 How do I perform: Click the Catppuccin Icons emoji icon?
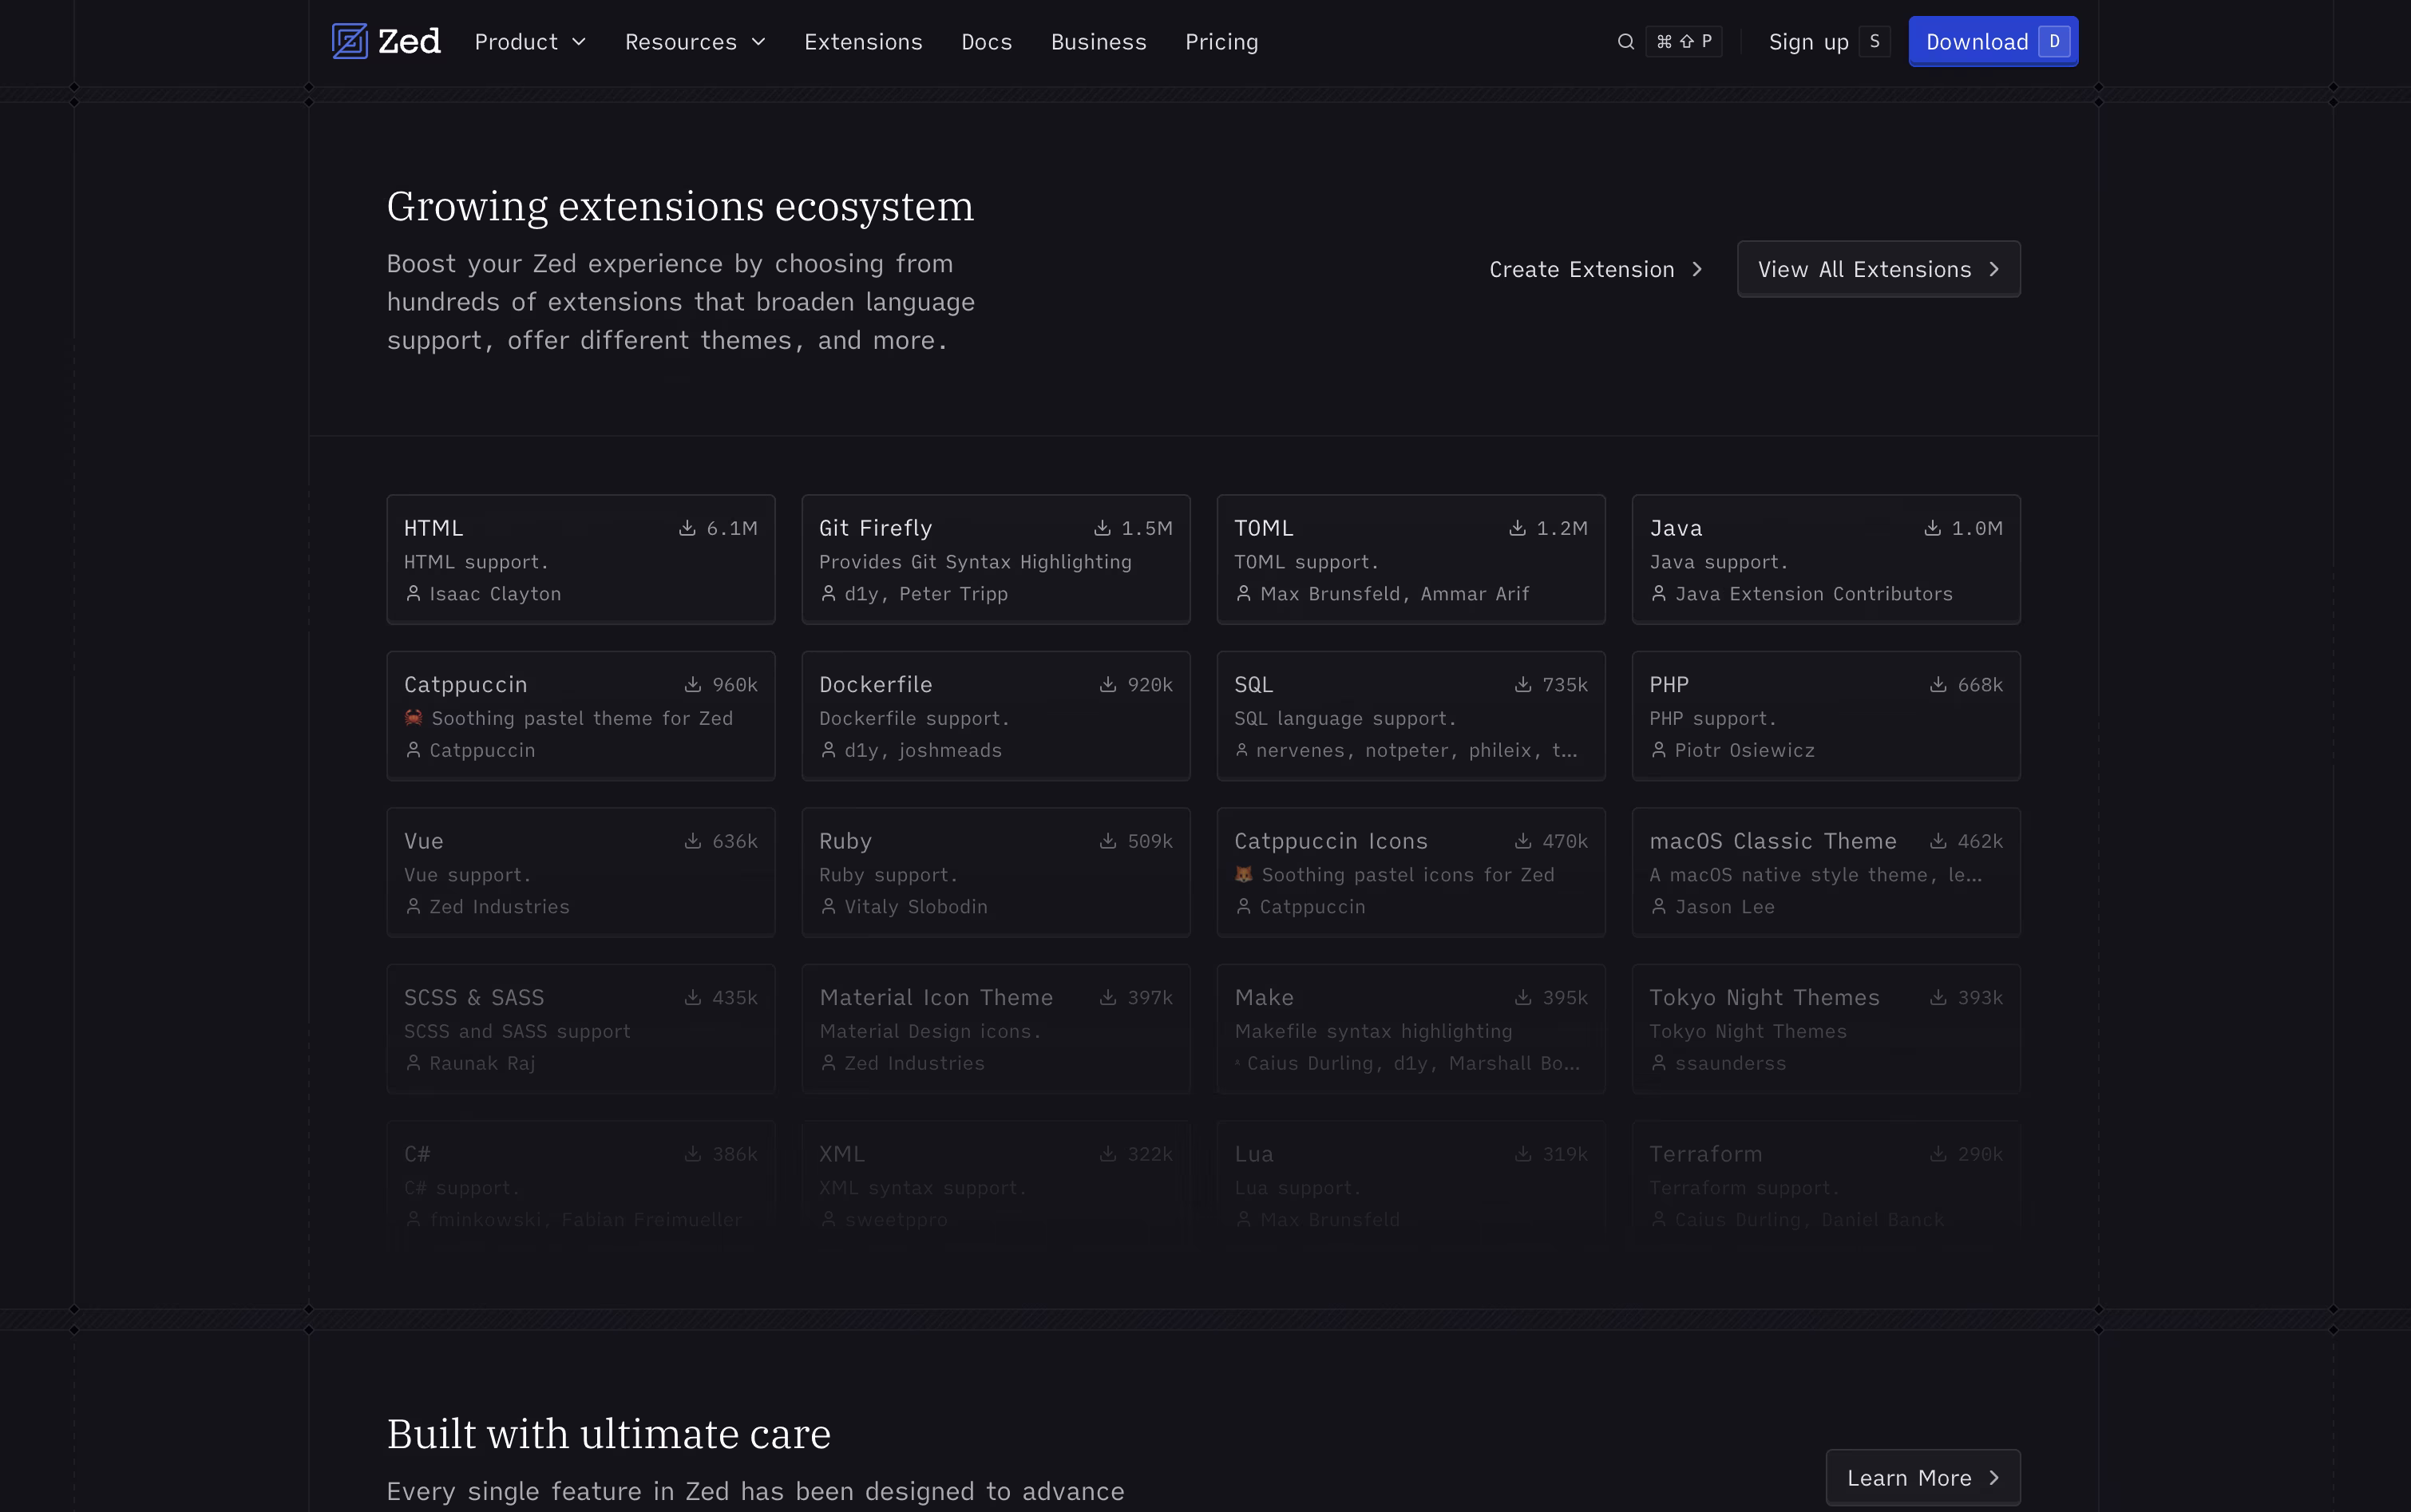pyautogui.click(x=1243, y=875)
